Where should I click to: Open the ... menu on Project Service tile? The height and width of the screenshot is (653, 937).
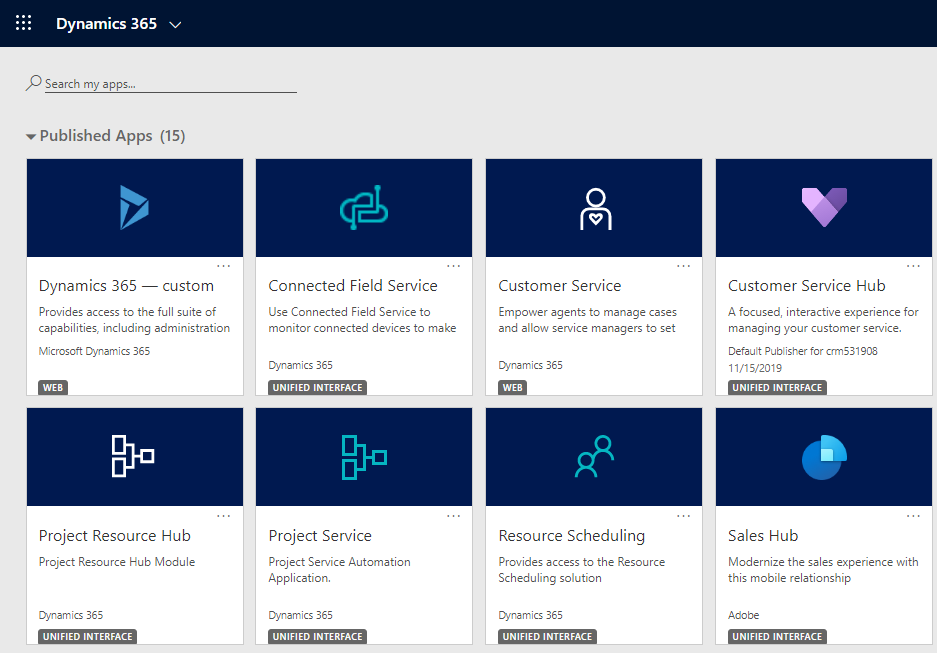tap(453, 515)
